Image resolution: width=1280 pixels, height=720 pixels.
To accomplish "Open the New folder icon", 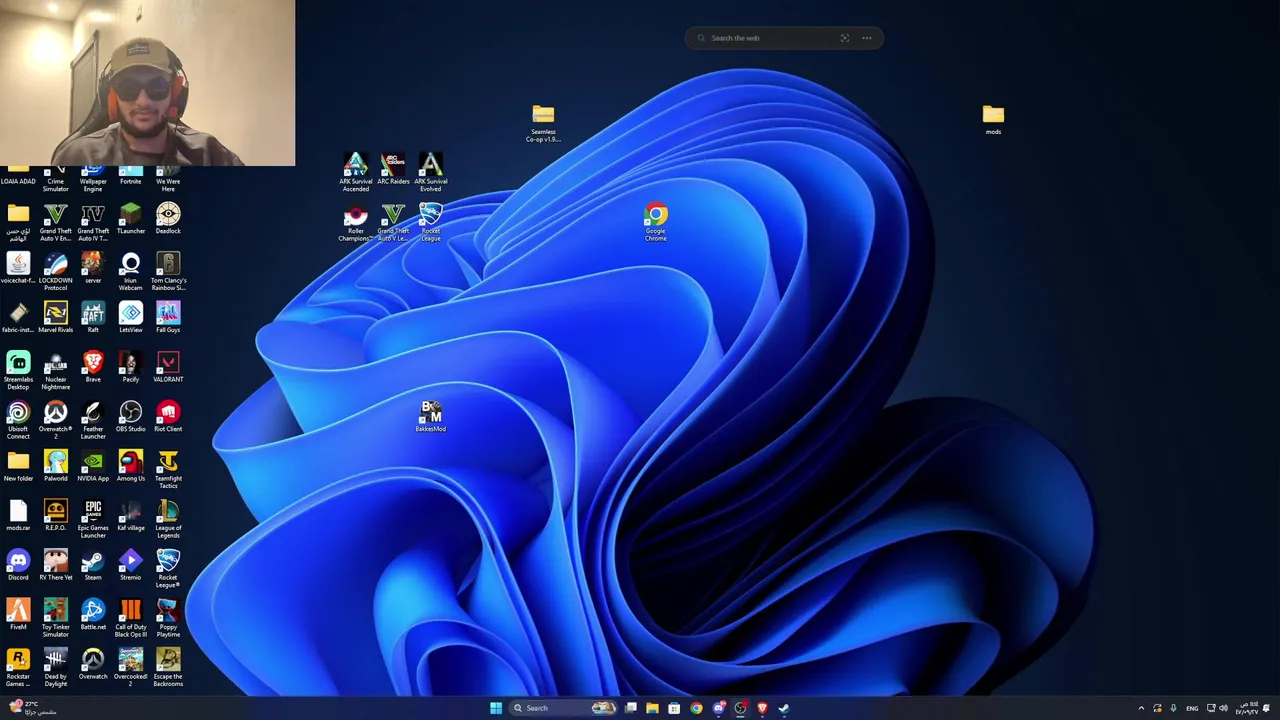I will (18, 466).
